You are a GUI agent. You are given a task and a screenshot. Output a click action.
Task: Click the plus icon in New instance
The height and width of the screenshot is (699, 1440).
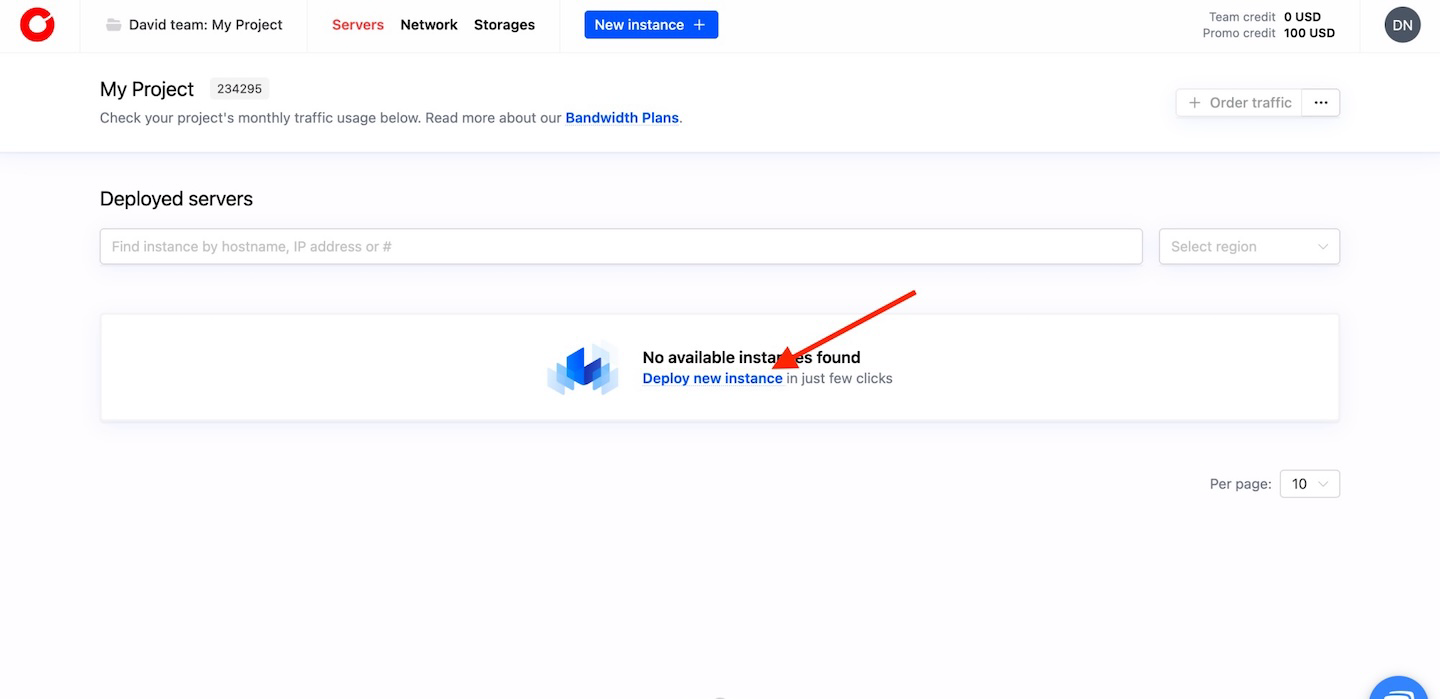(x=699, y=25)
